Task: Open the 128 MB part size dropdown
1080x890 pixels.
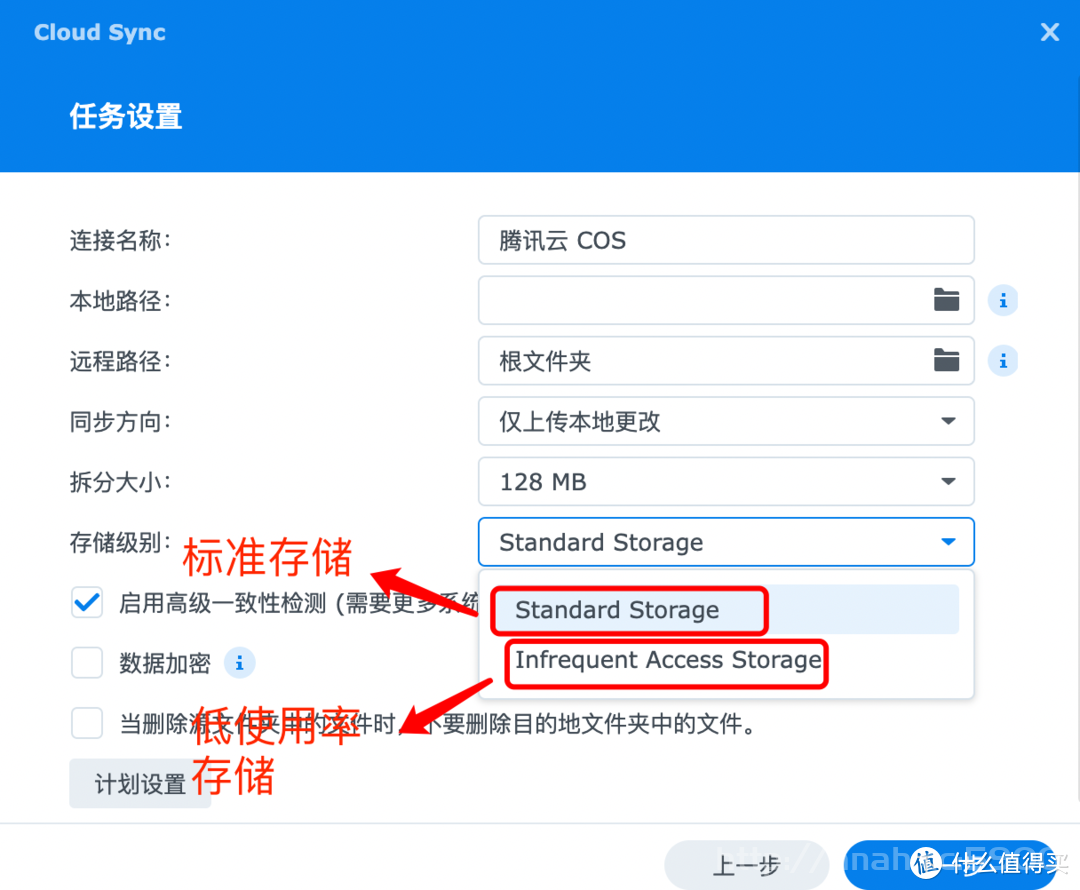Action: pyautogui.click(x=726, y=482)
